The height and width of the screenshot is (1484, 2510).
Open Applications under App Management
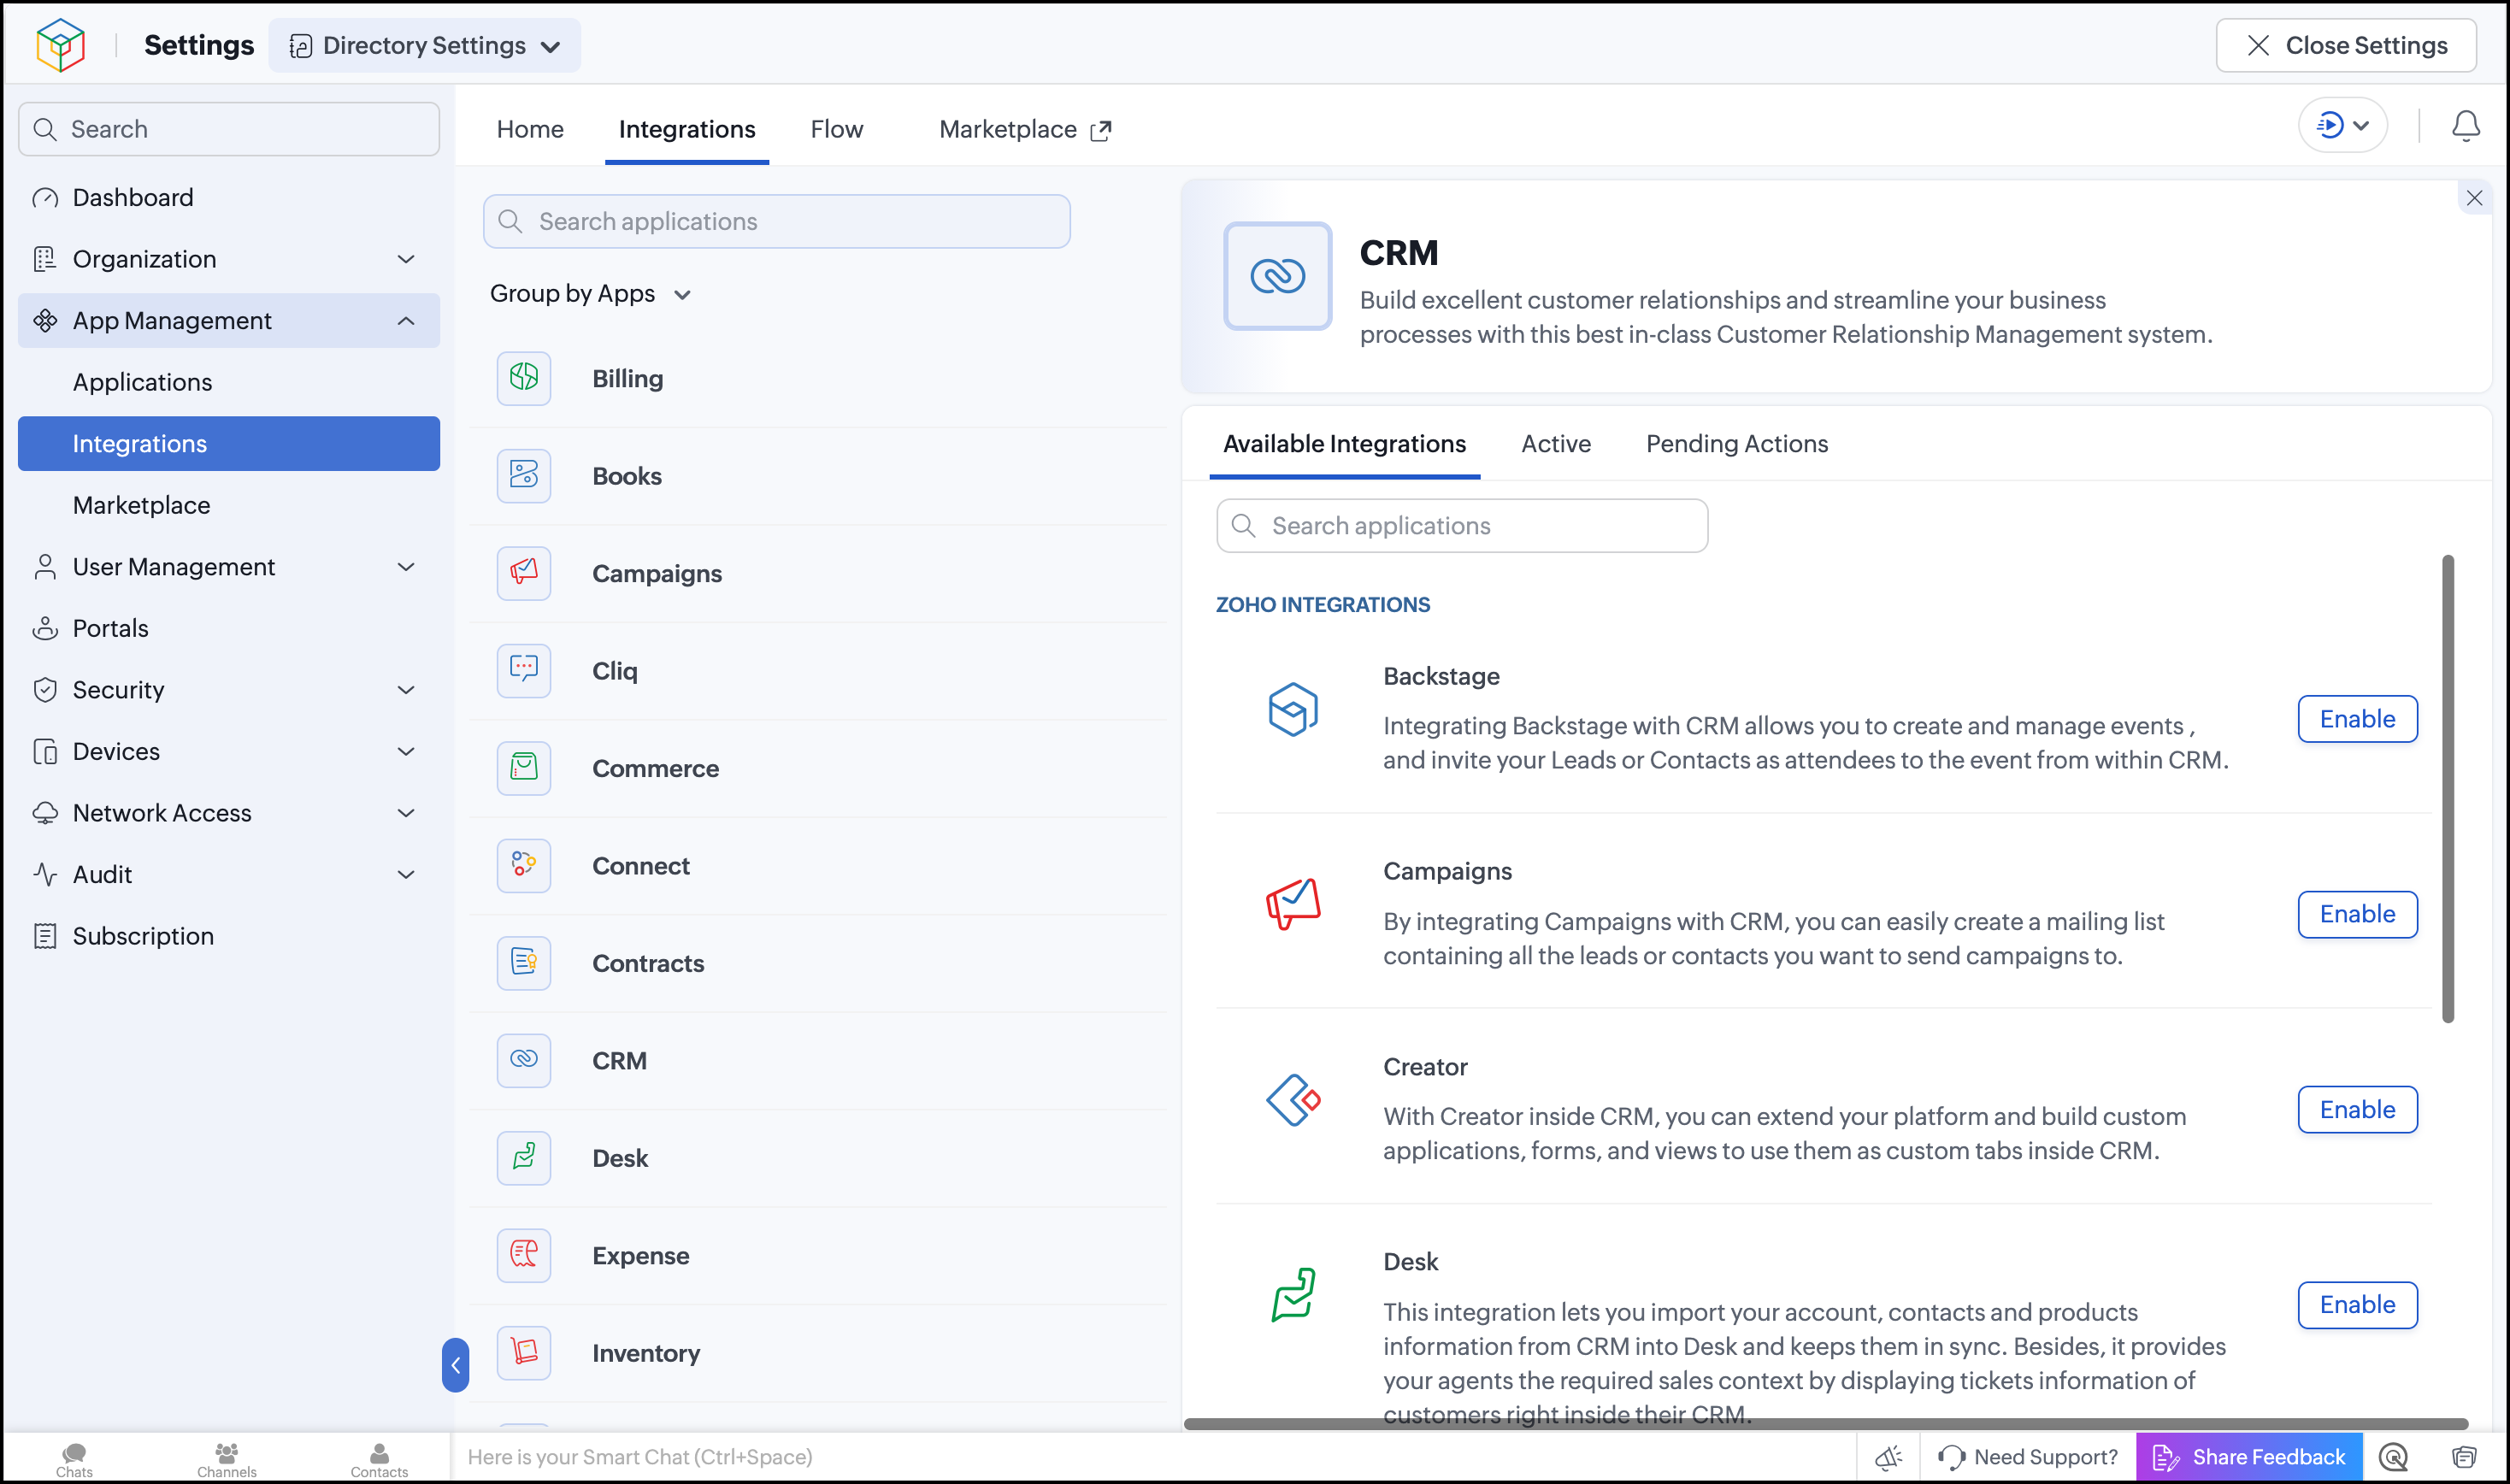tap(229, 382)
